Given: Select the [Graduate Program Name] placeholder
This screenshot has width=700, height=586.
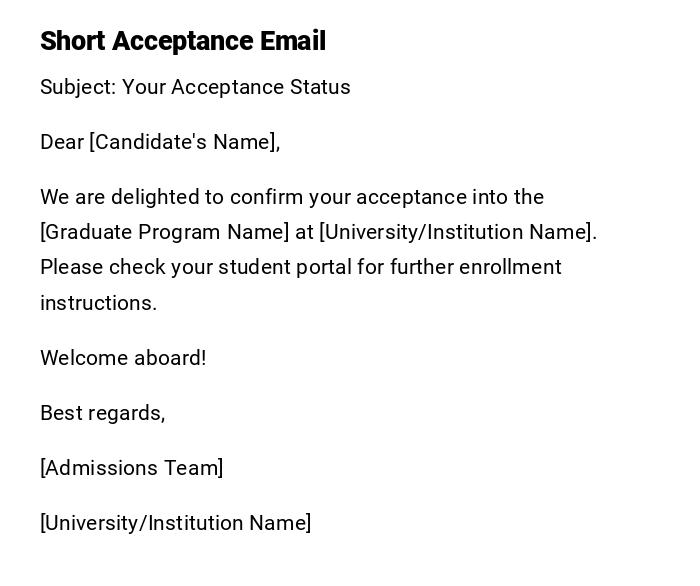Looking at the screenshot, I should coord(164,232).
